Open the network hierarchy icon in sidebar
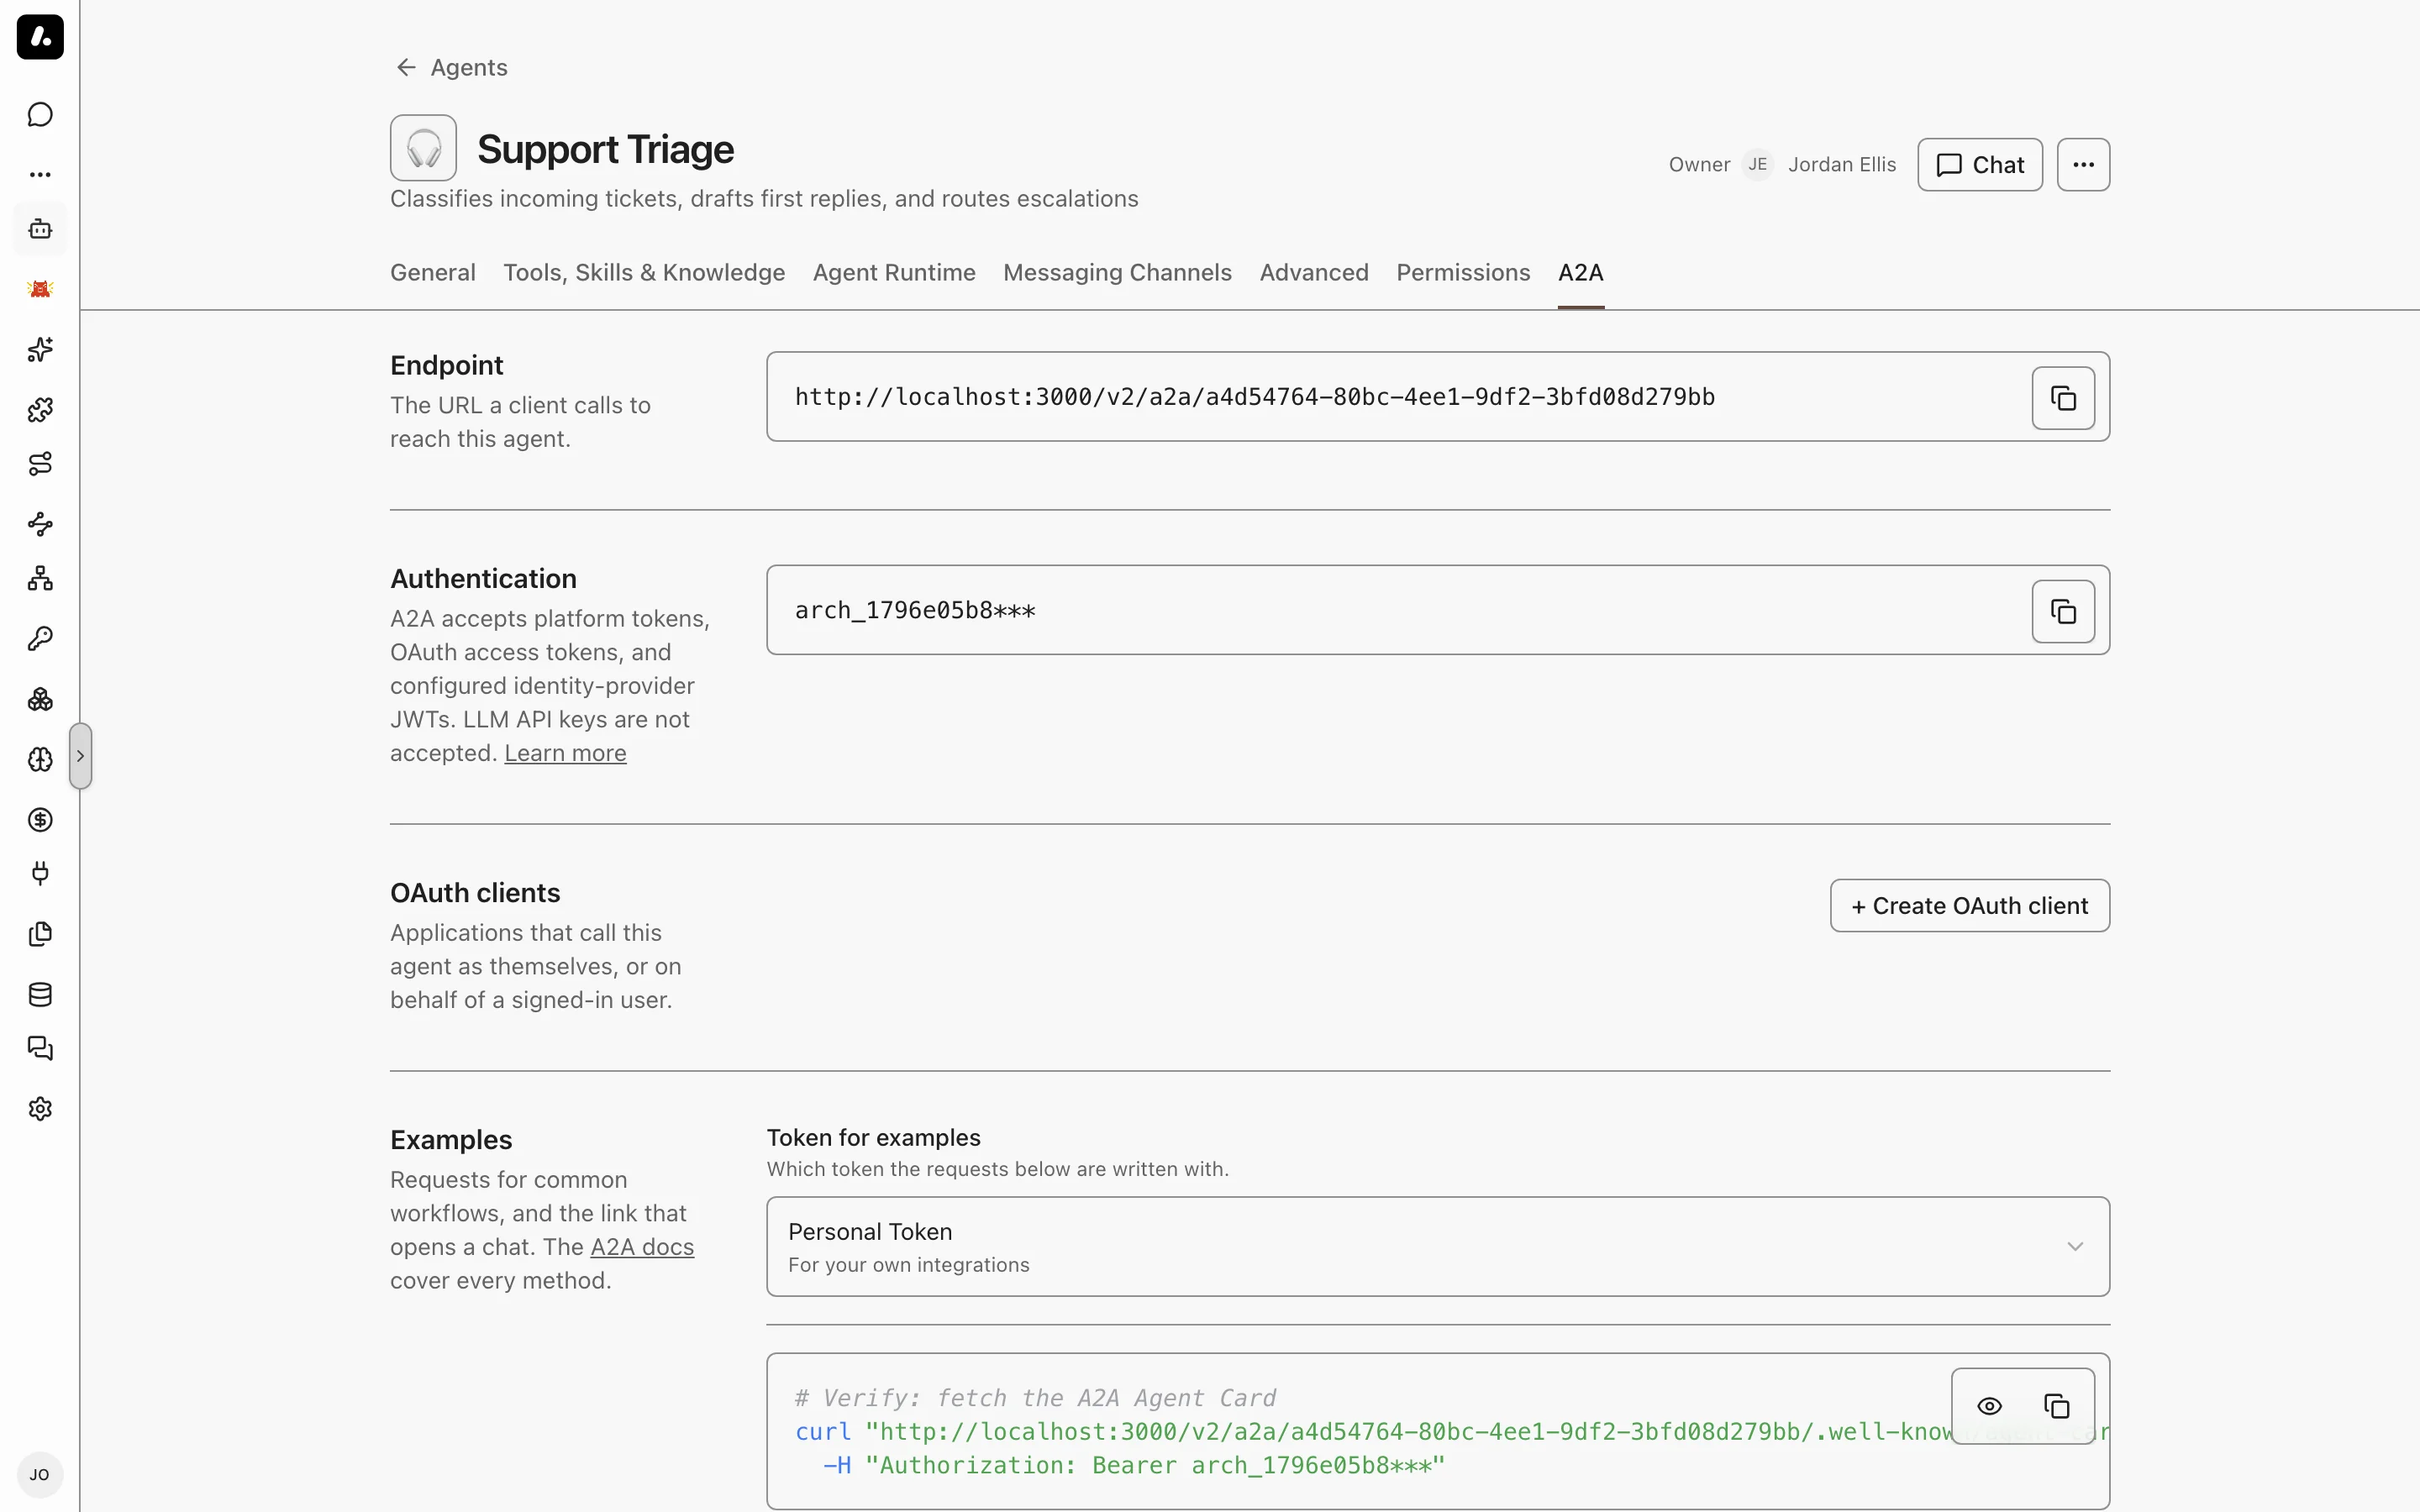 tap(40, 579)
